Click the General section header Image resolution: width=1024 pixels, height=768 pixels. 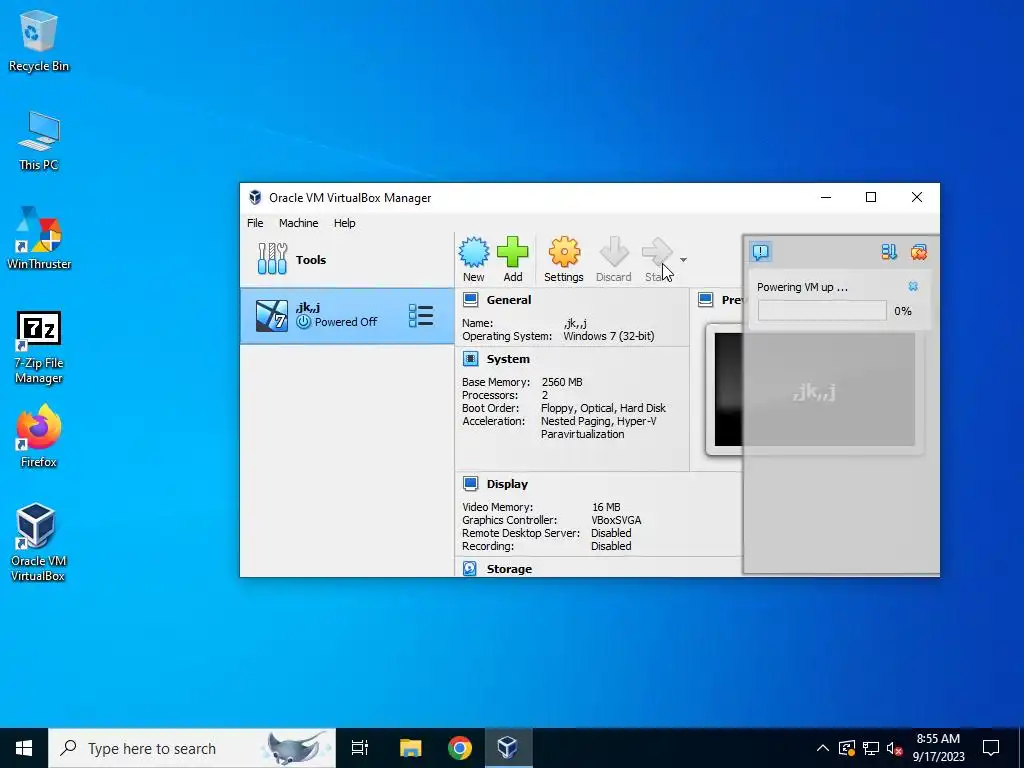point(509,300)
